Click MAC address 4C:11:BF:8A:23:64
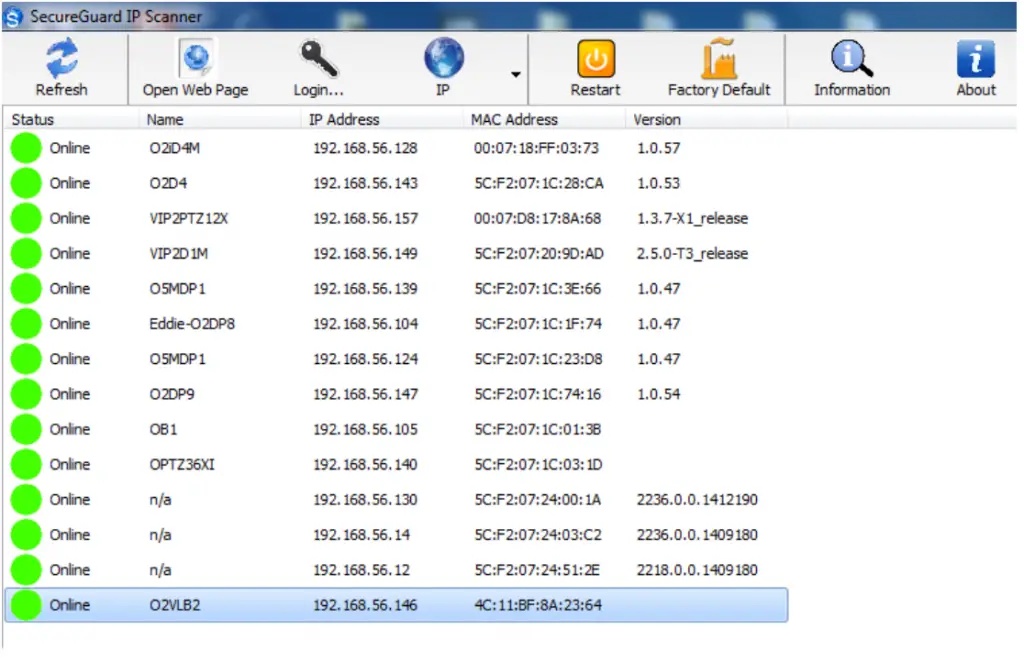The width and height of the screenshot is (1024, 662). pyautogui.click(x=537, y=606)
